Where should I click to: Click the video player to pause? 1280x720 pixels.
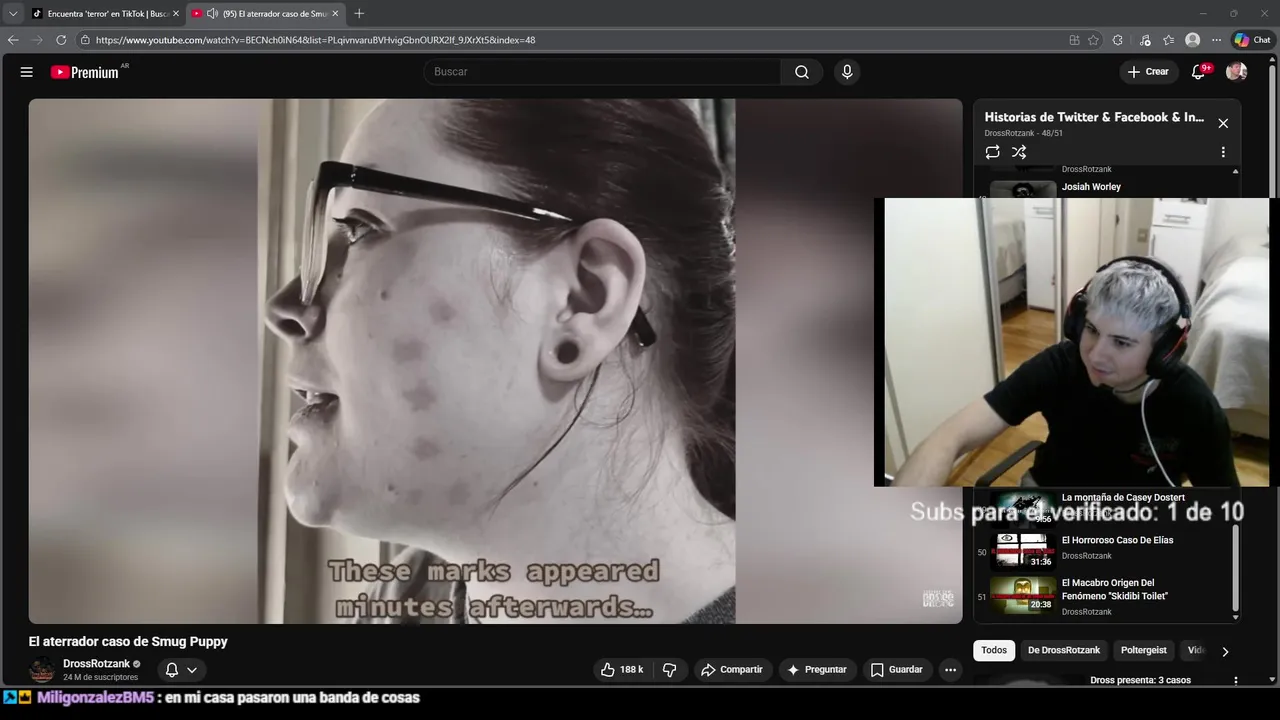[x=495, y=361]
